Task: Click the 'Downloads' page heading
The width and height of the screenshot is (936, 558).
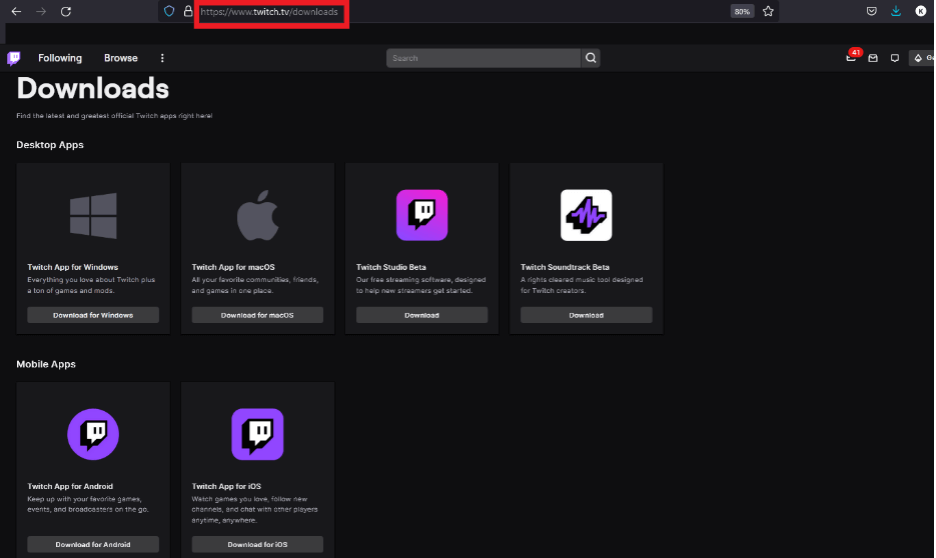Action: coord(93,88)
